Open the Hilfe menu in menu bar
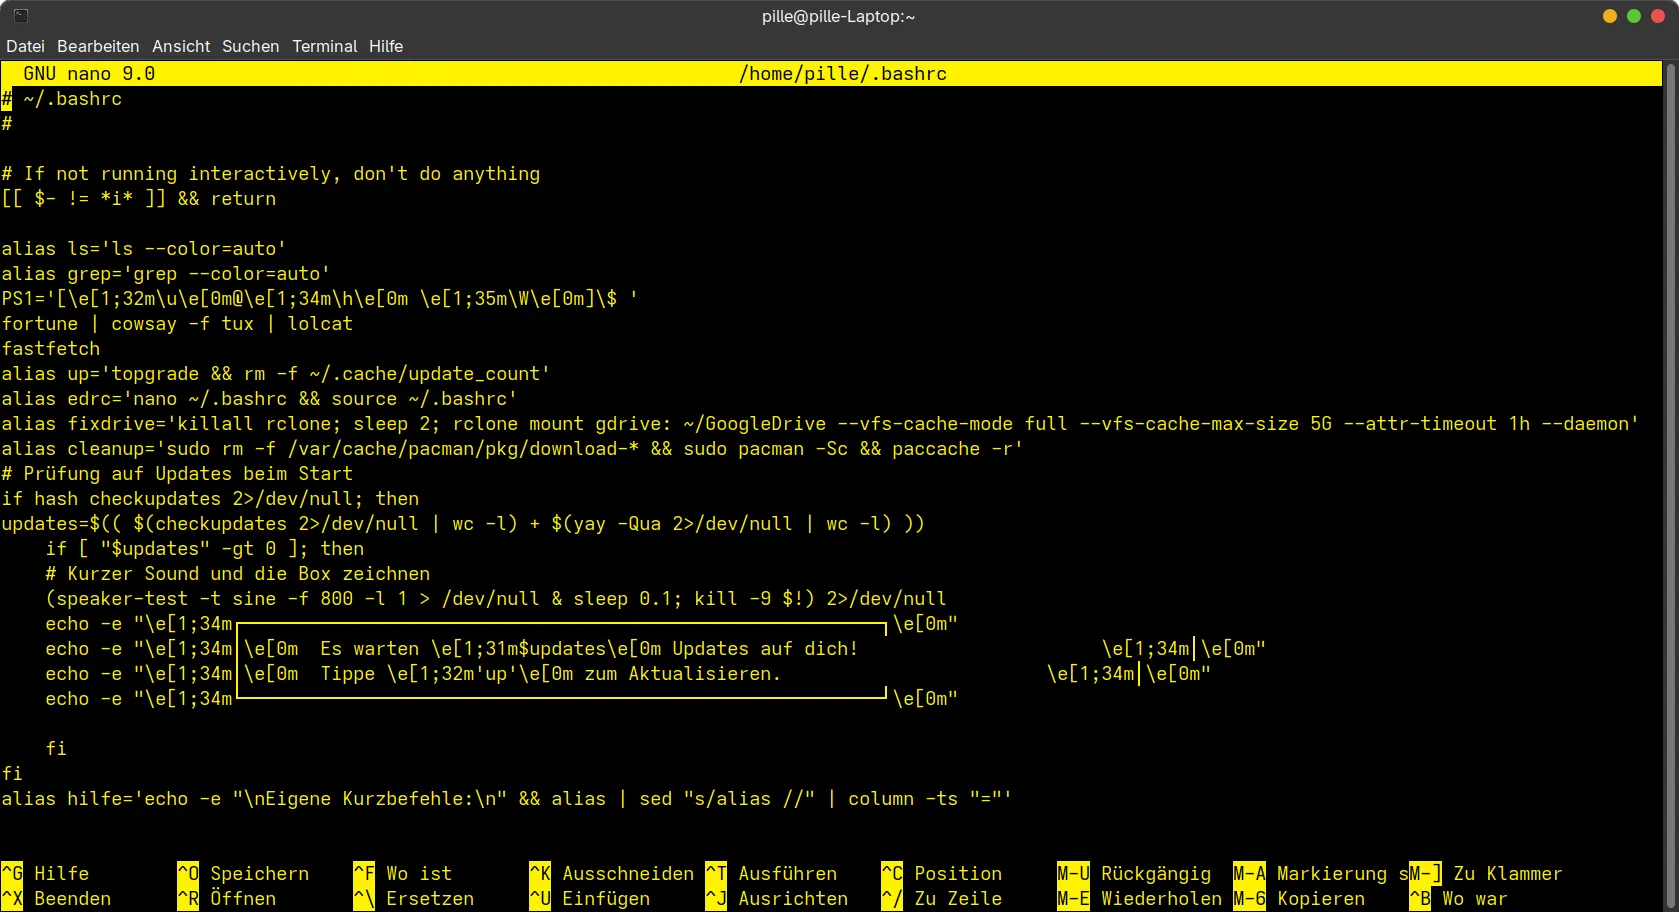 click(x=386, y=46)
